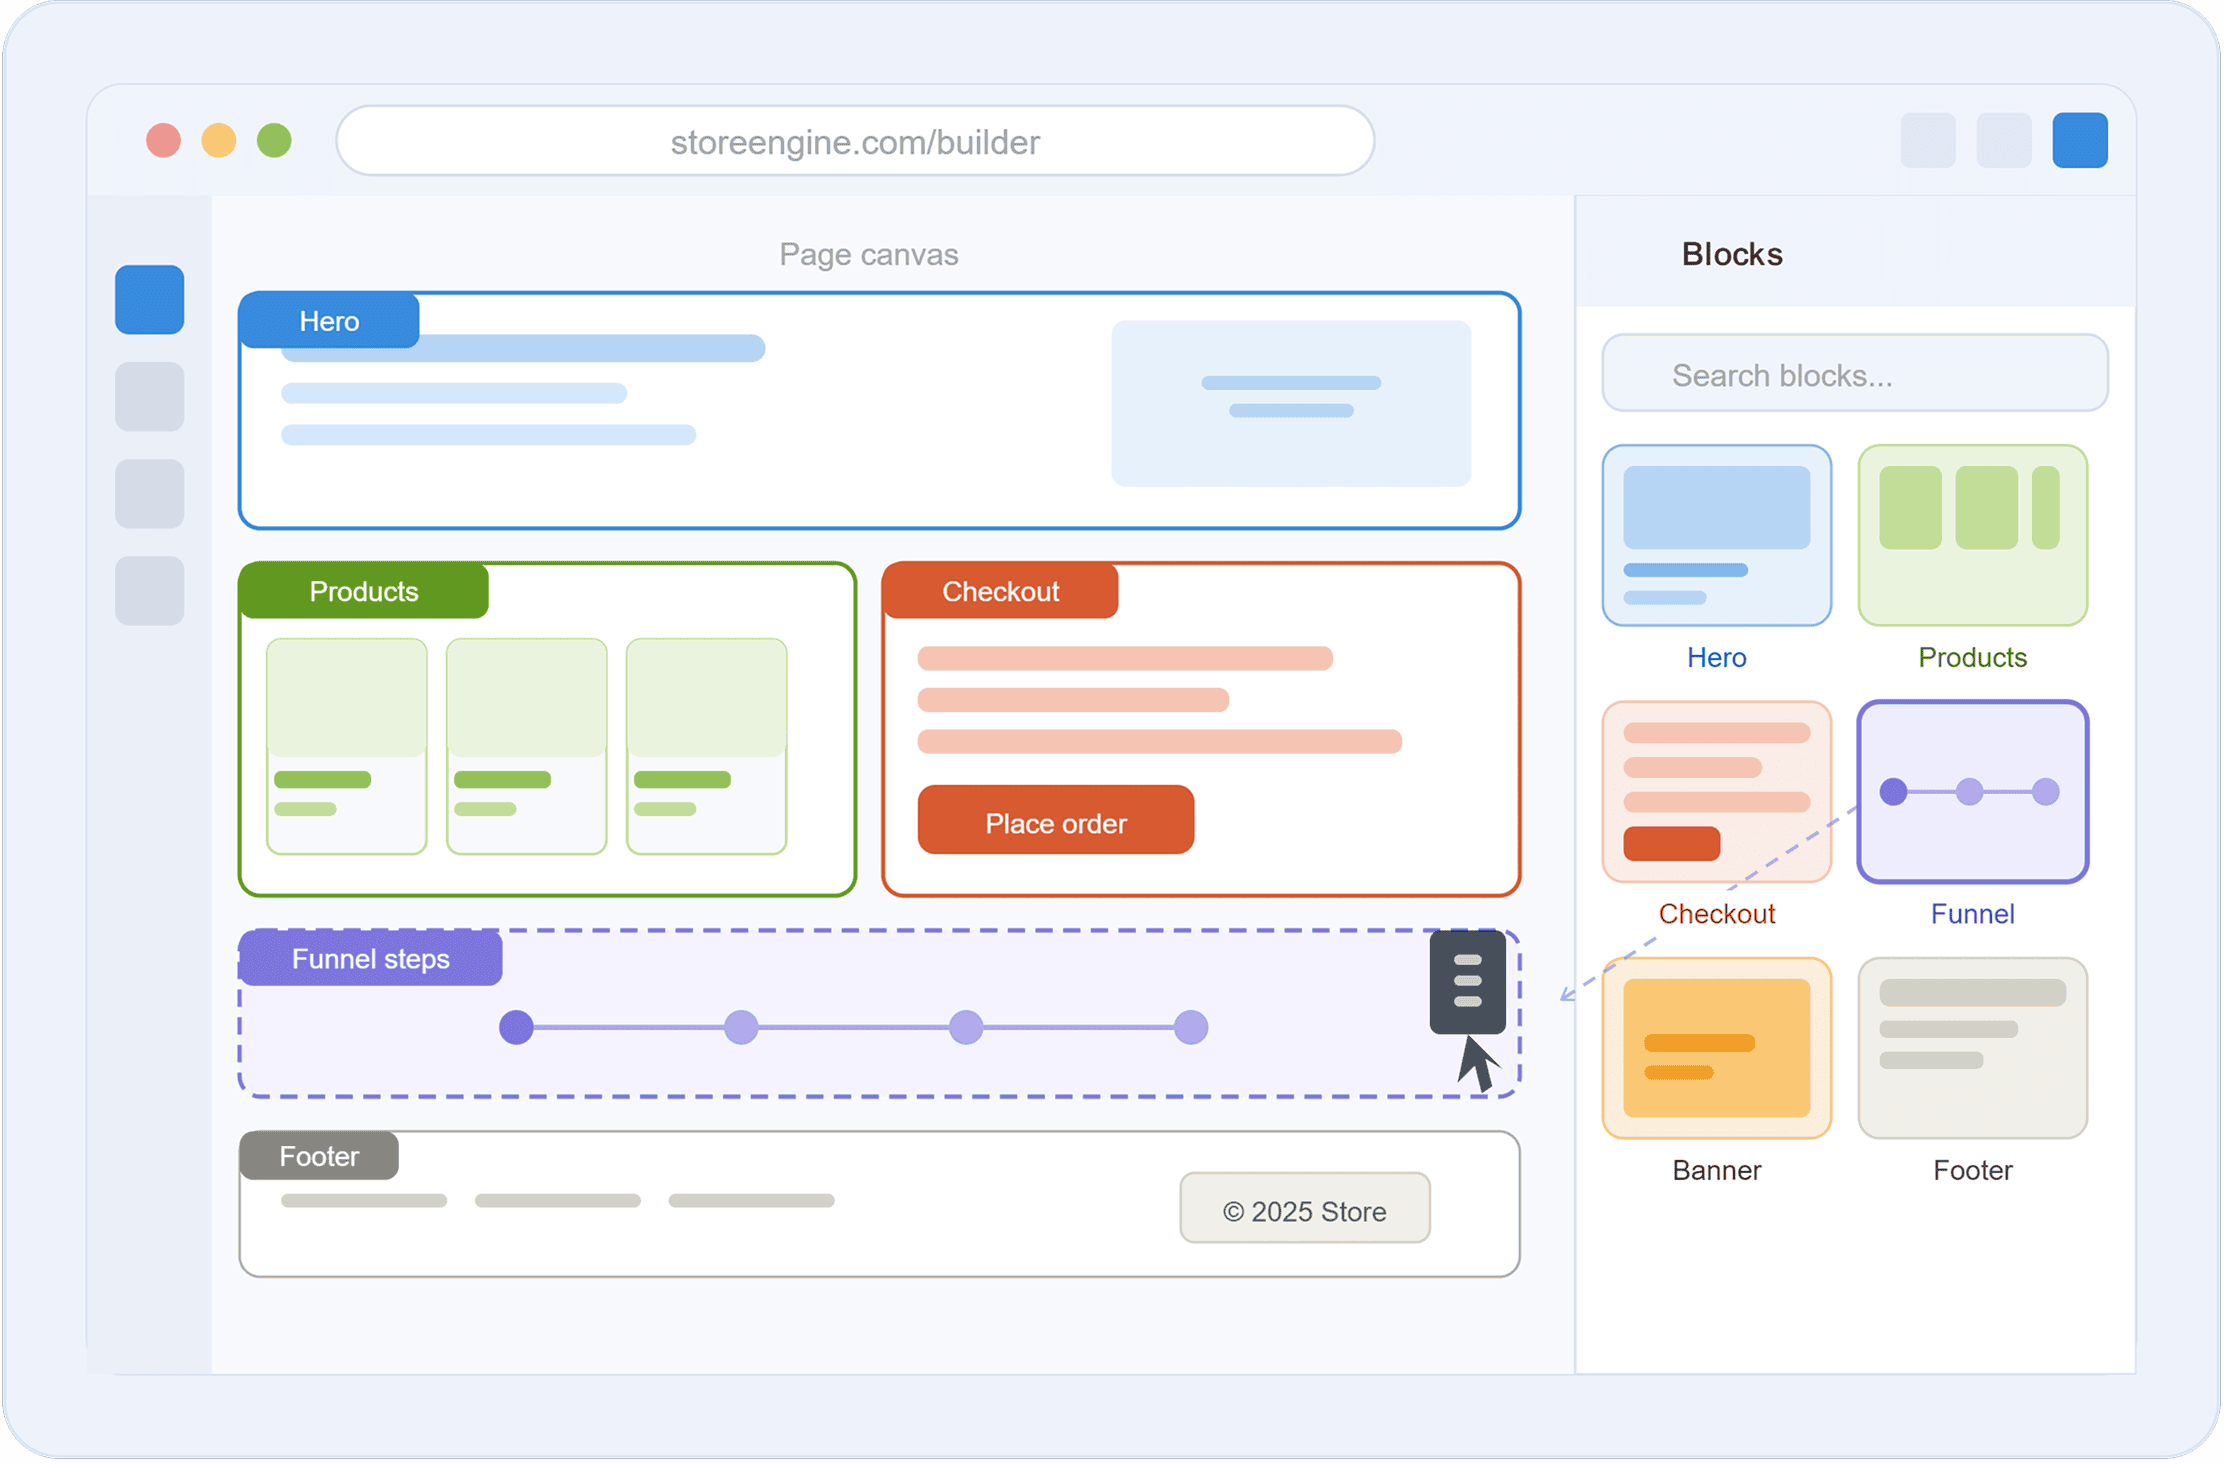
Task: Select the Hero block thumbnail in Blocks panel
Action: (x=1717, y=536)
